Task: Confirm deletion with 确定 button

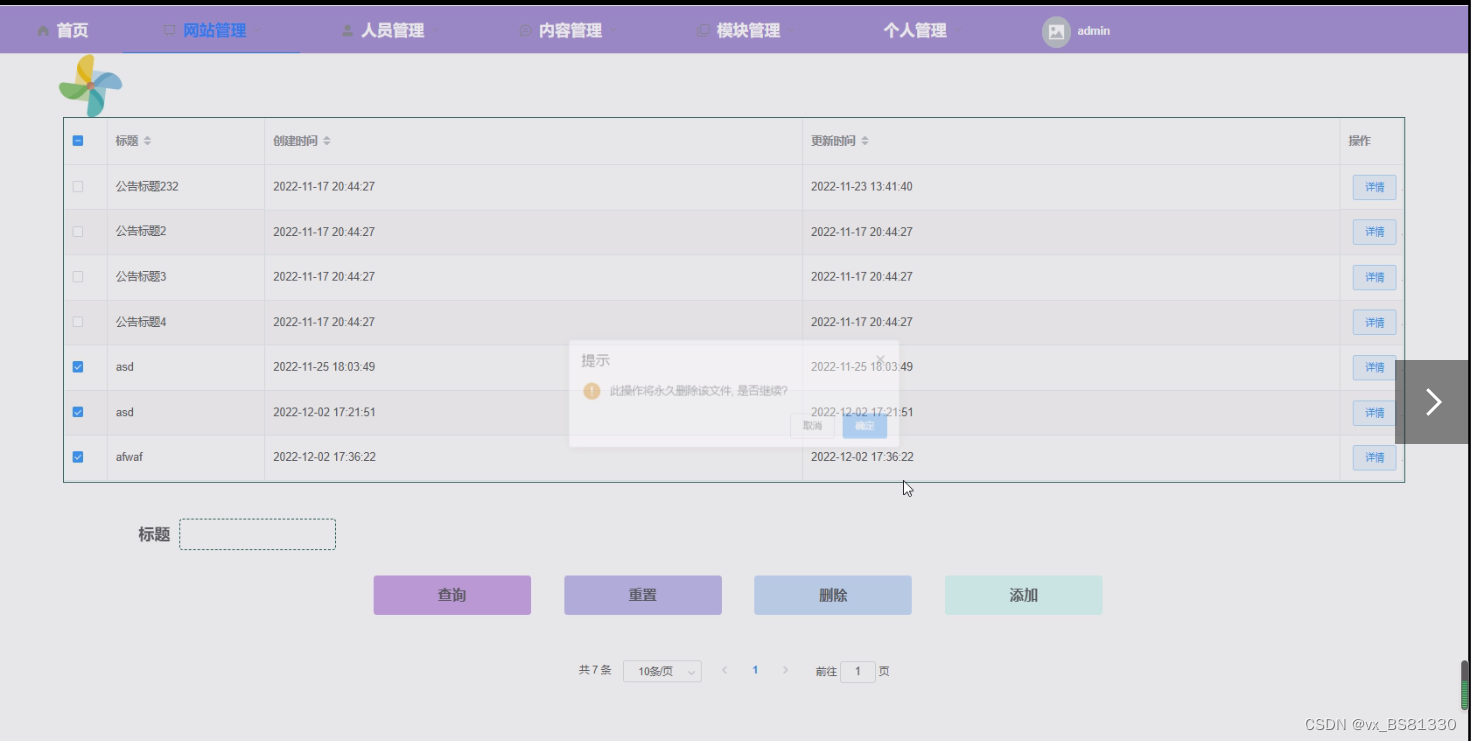Action: pyautogui.click(x=864, y=426)
